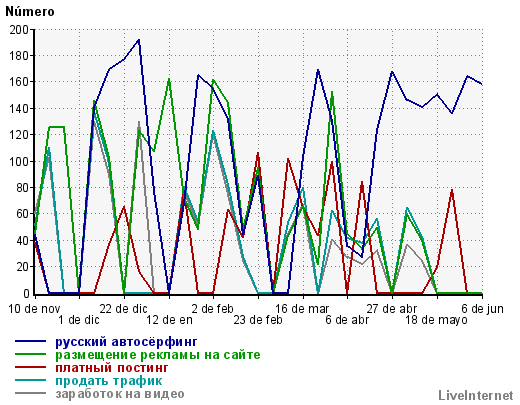The width and height of the screenshot is (520, 405).
Task: Click the "22 de dic" date label
Action: click(123, 309)
